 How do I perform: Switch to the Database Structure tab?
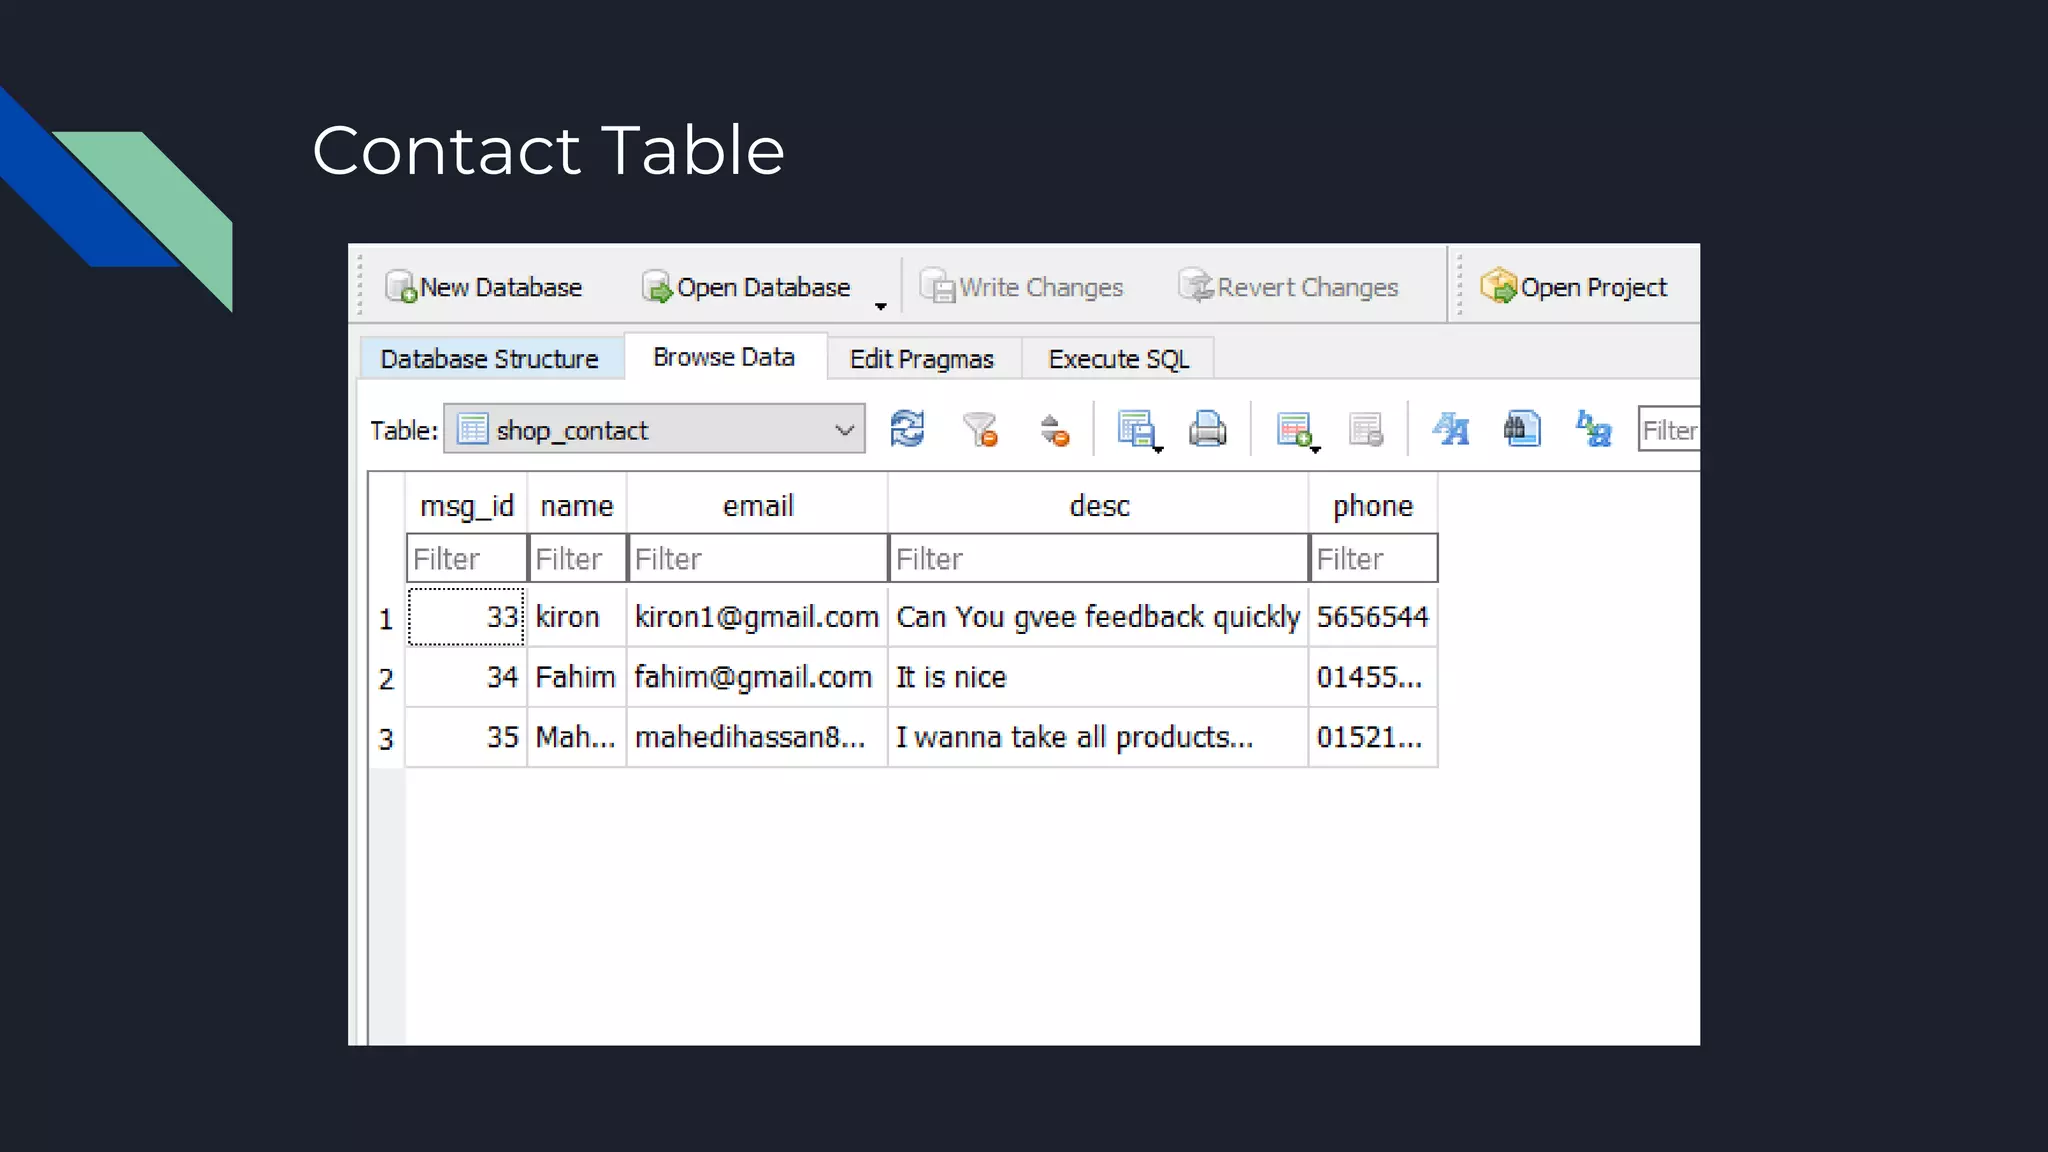click(x=489, y=359)
